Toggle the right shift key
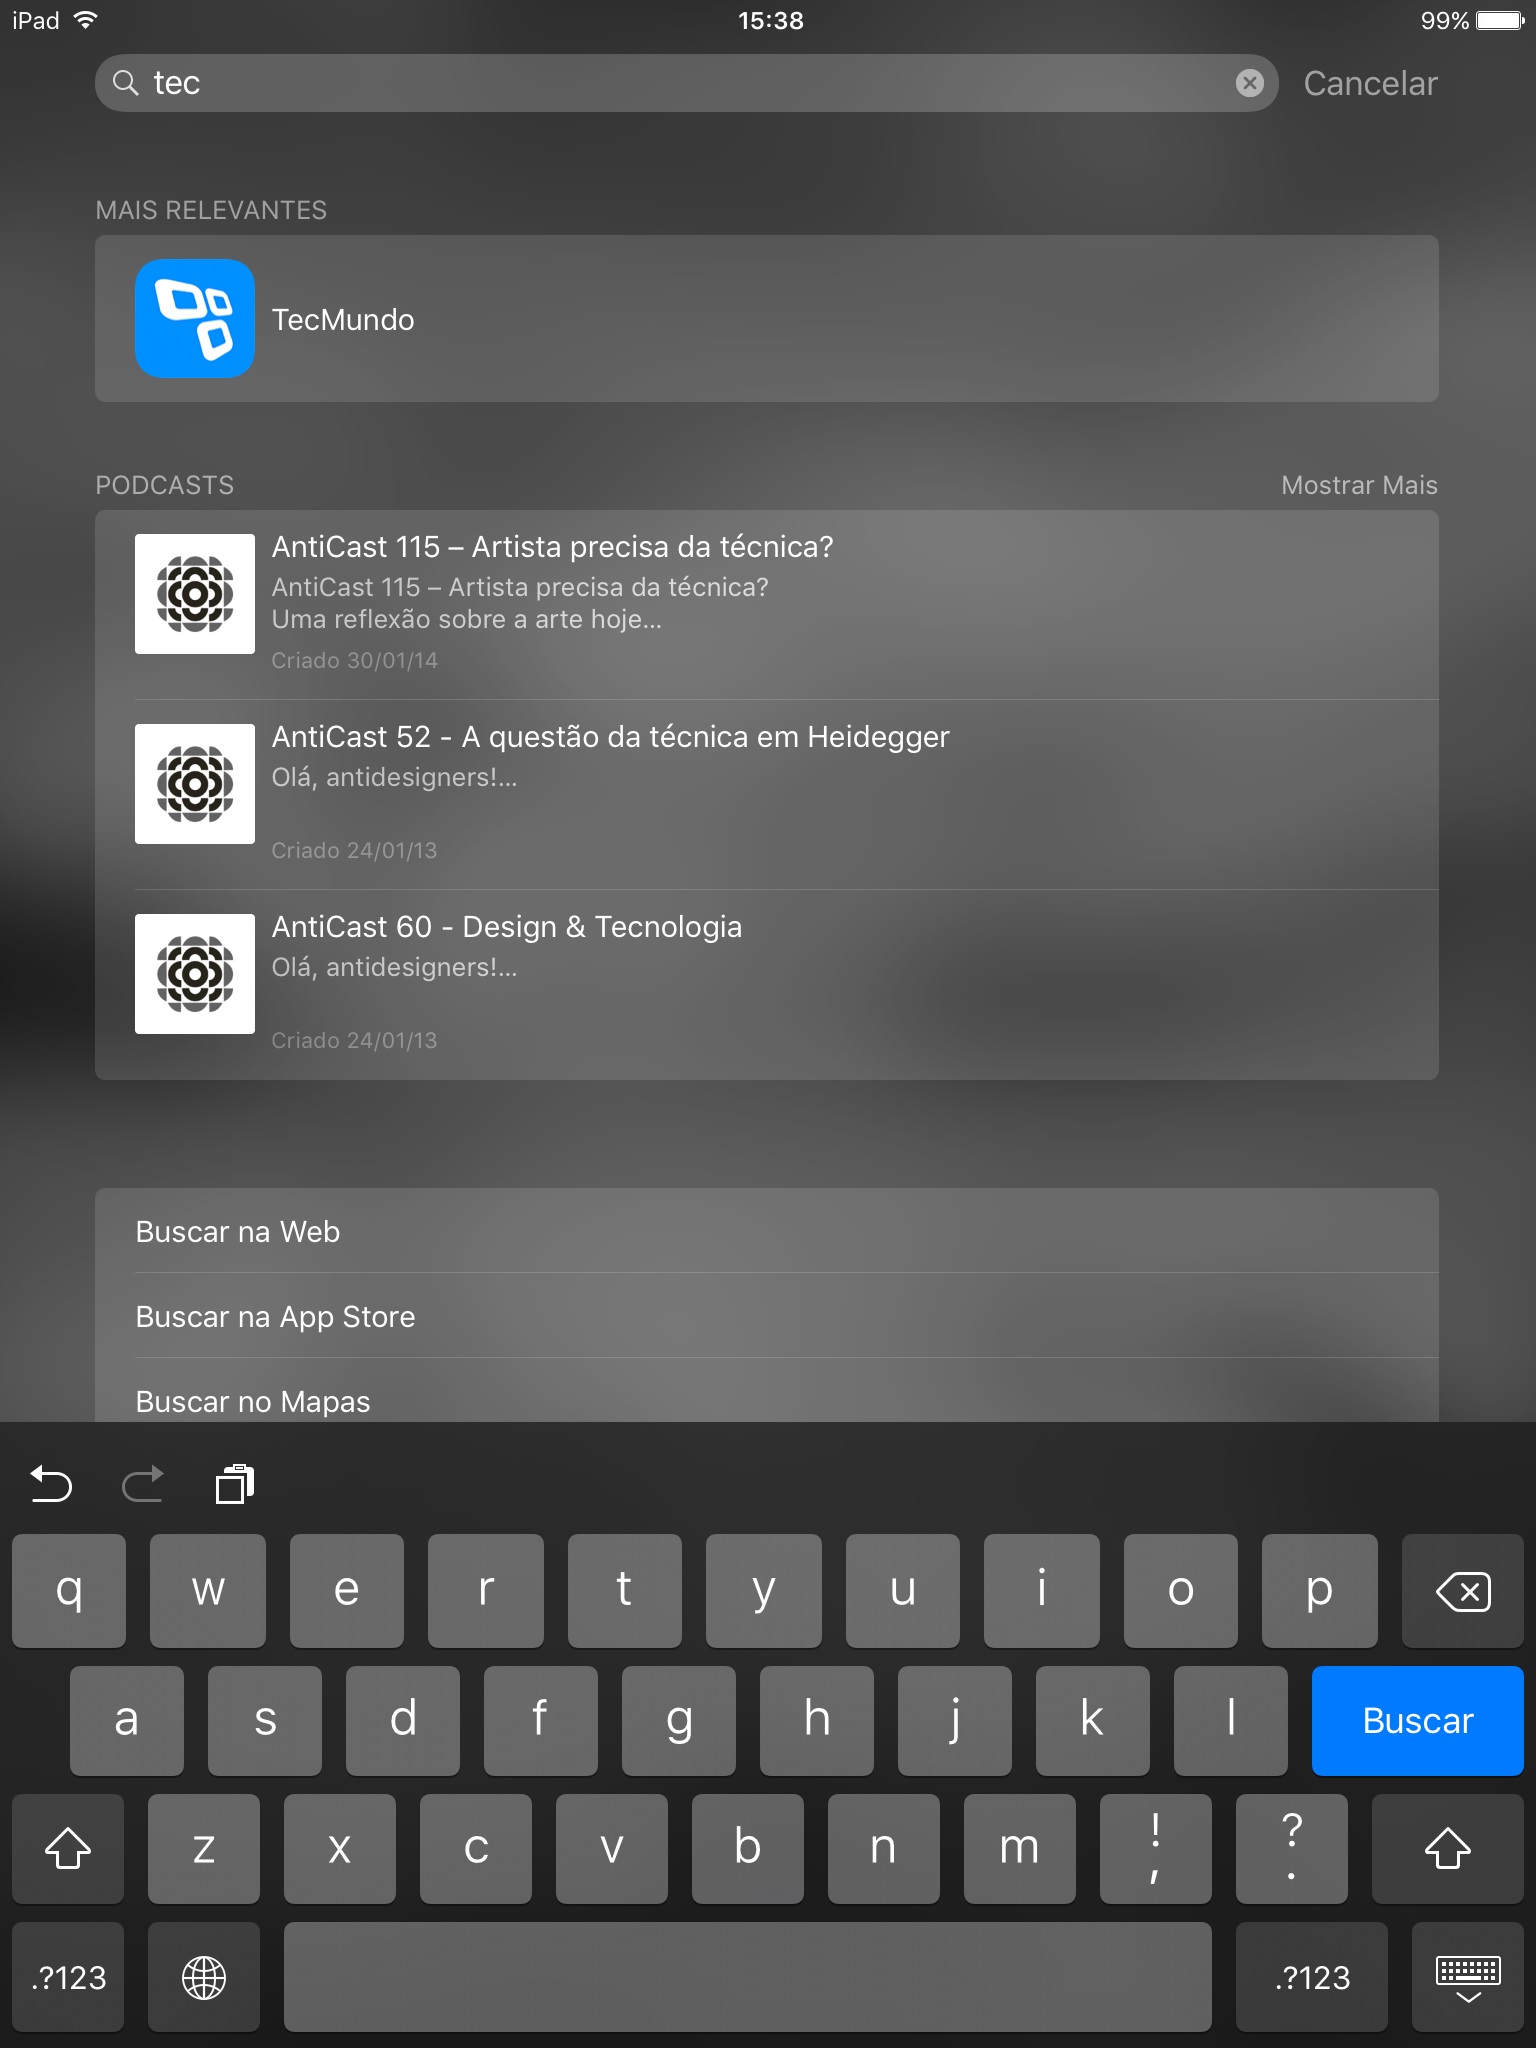Screen dimensions: 1536x2048 1447,1848
